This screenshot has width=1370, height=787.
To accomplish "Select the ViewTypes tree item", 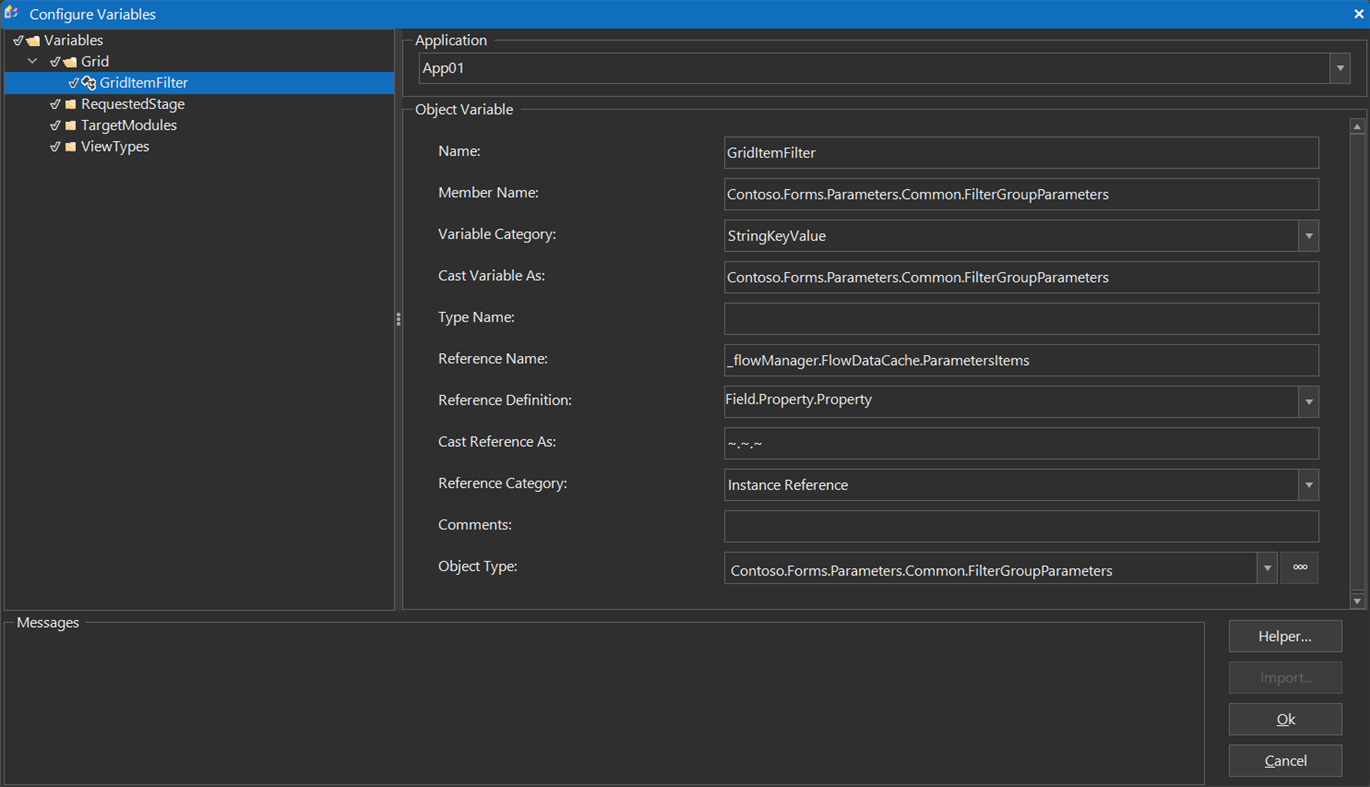I will coord(115,147).
